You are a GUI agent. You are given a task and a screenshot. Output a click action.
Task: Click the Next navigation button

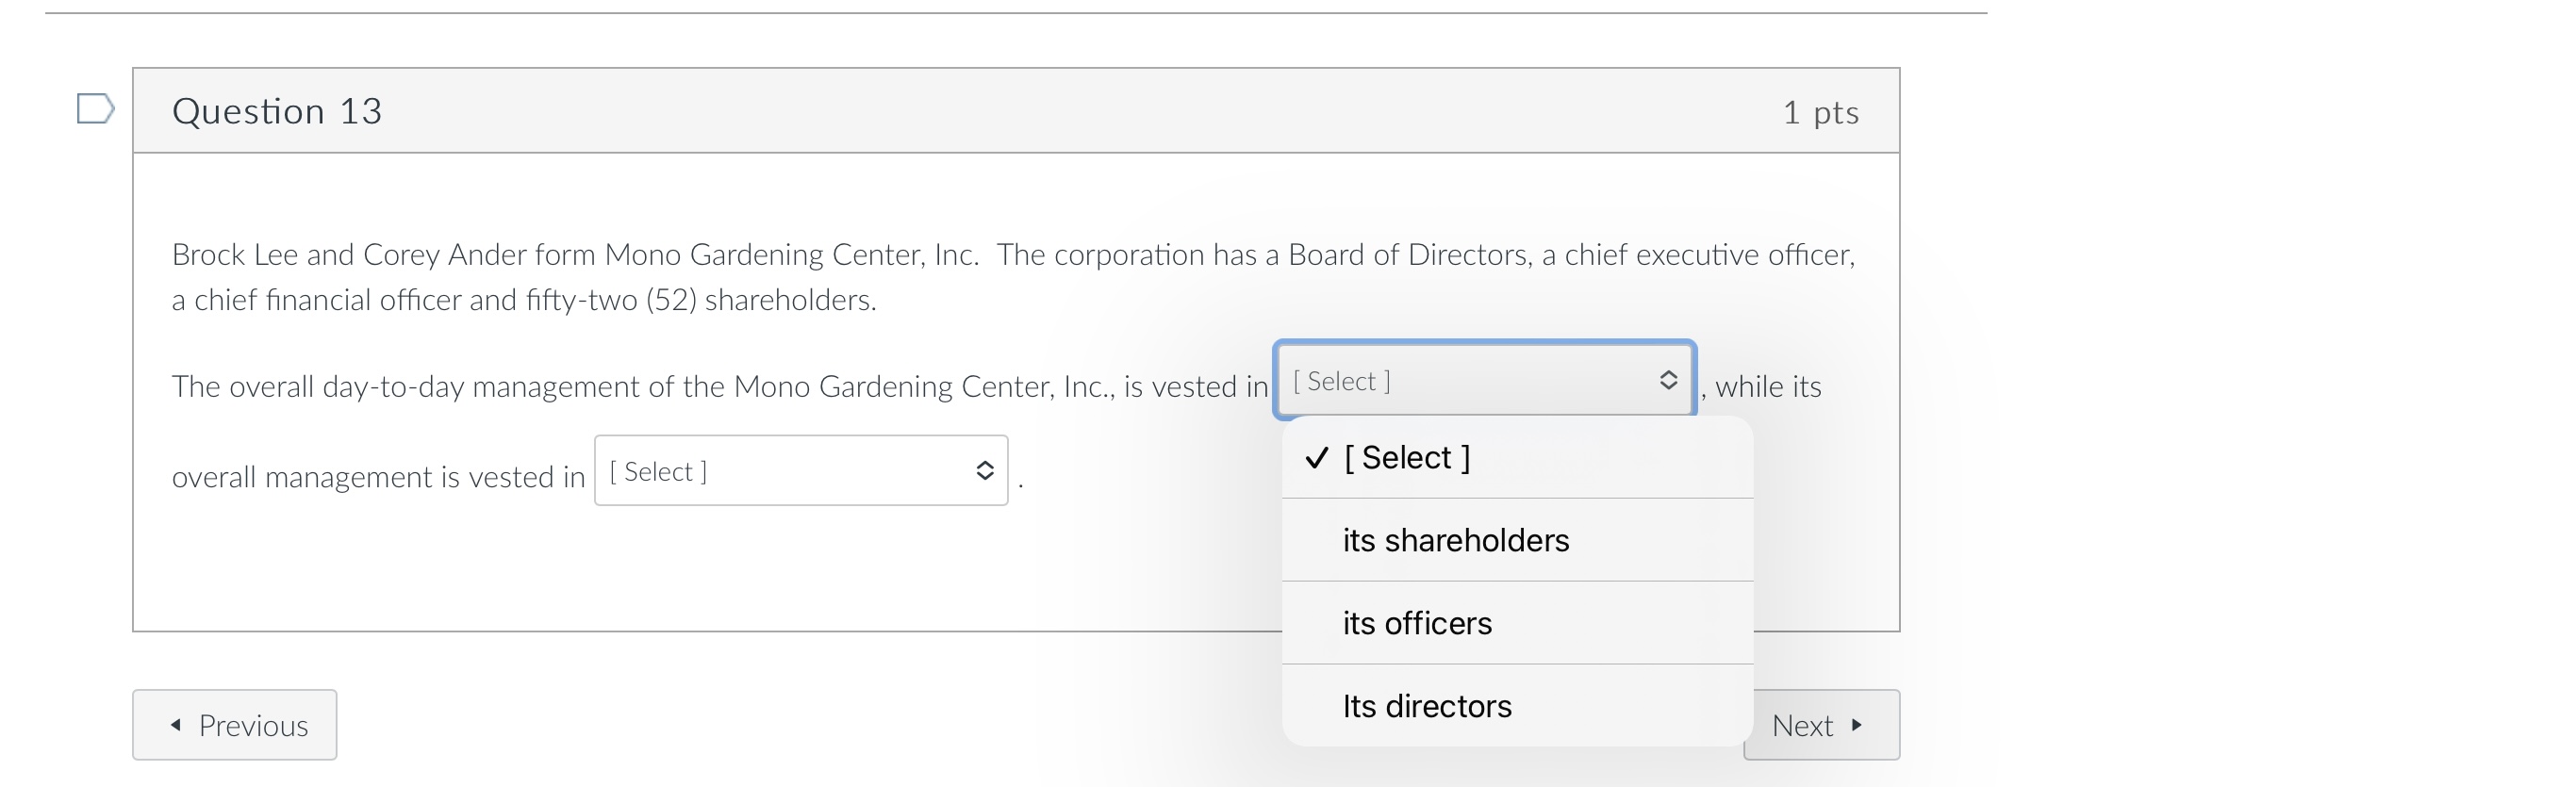click(1821, 724)
